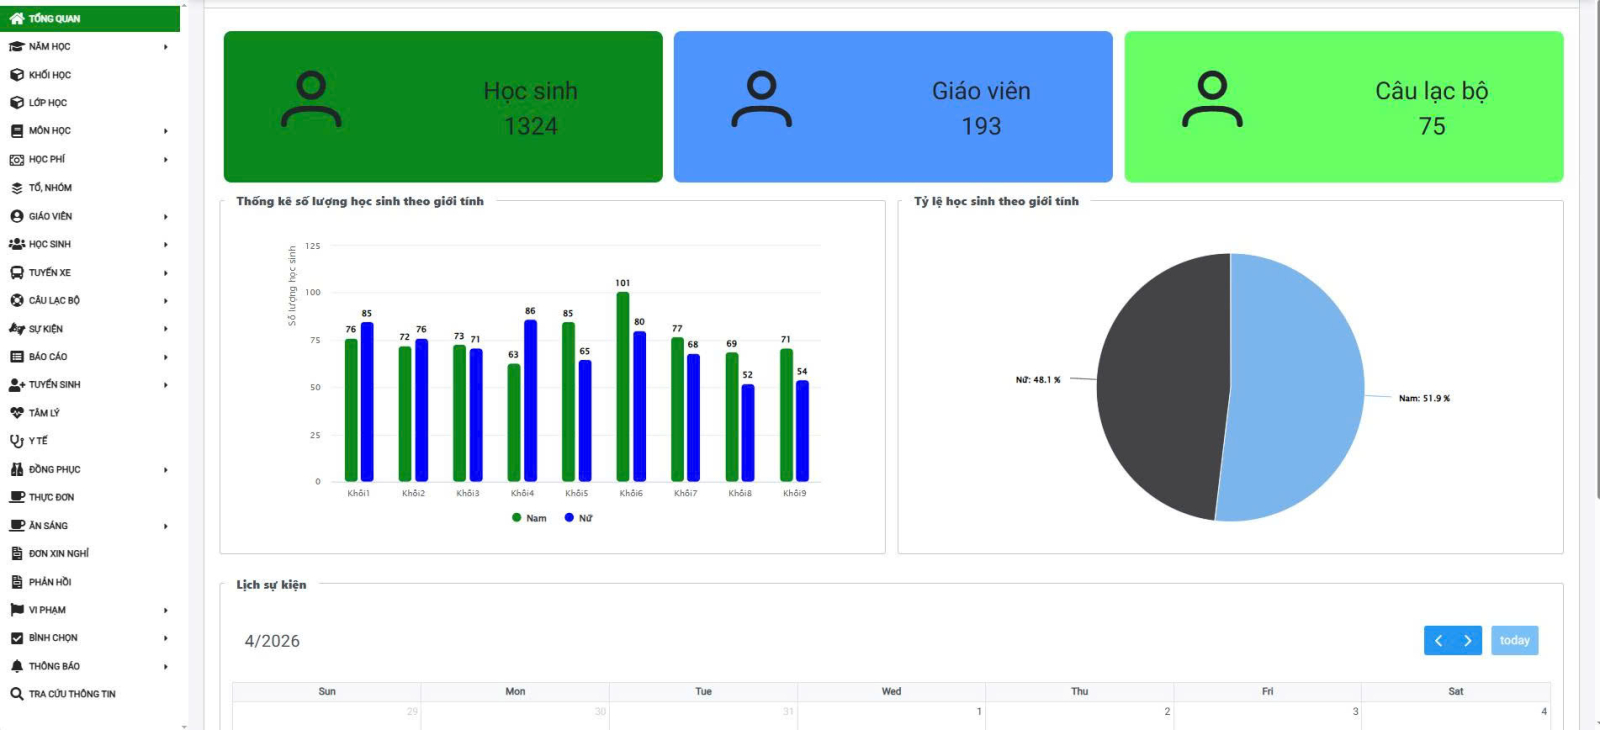Image resolution: width=1600 pixels, height=730 pixels.
Task: Expand the Giáo Viên submenu arrow
Action: [x=166, y=217]
